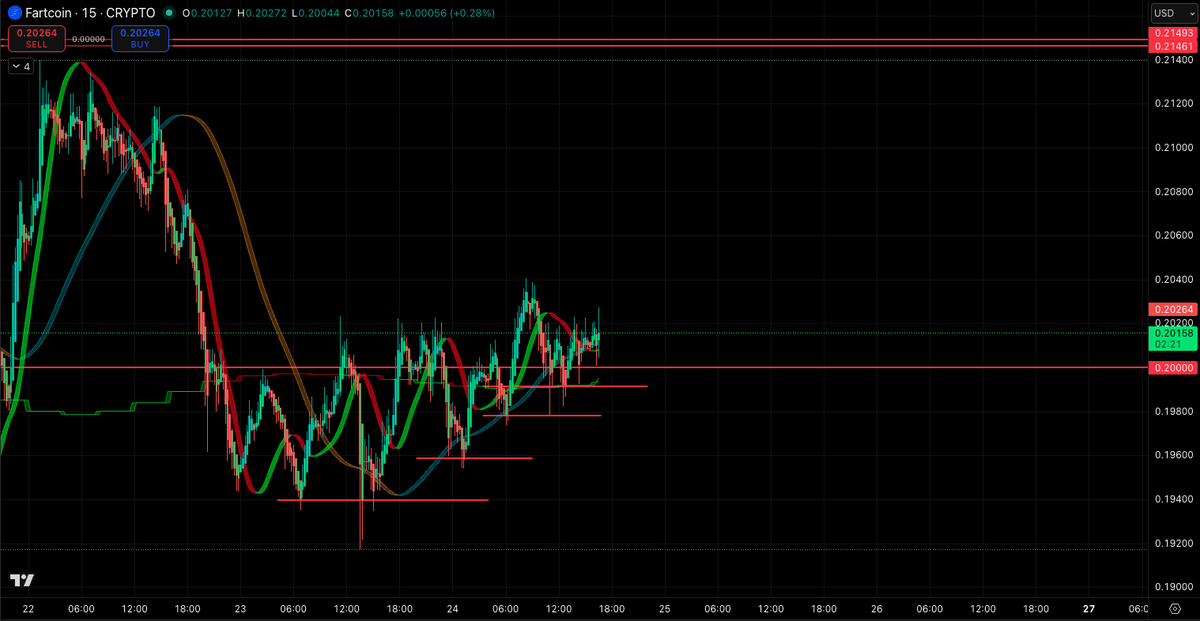Click the Fartcoin · 15 · CRYPTO title
Image resolution: width=1200 pixels, height=621 pixels.
(x=90, y=13)
